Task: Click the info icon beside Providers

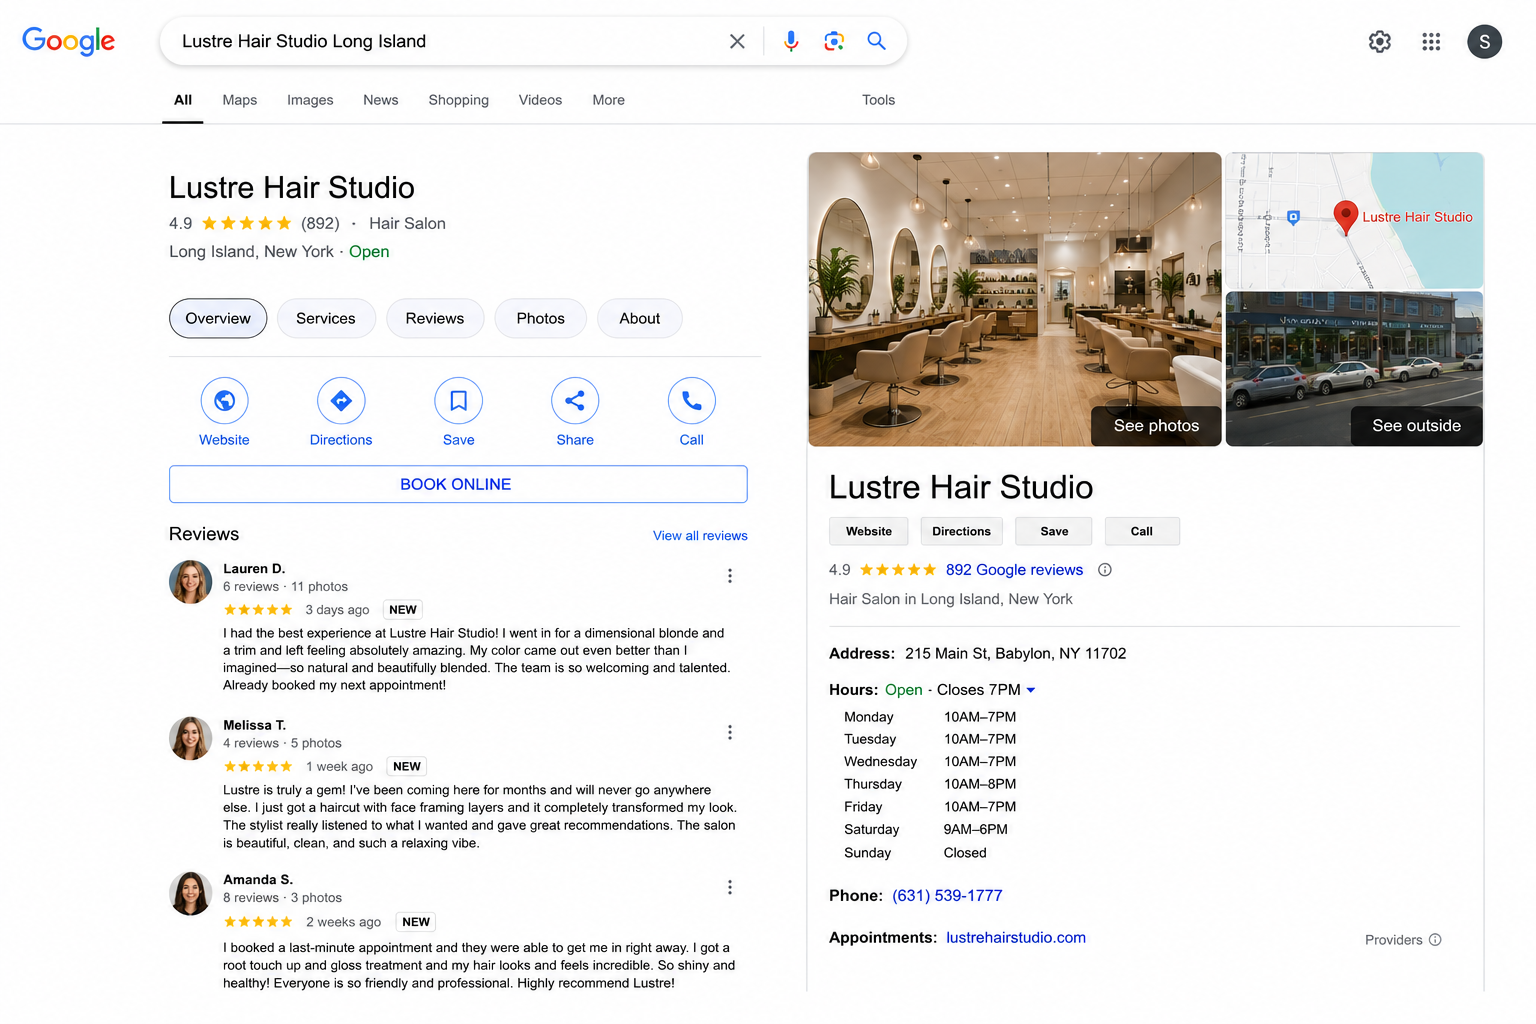Action: [x=1435, y=940]
